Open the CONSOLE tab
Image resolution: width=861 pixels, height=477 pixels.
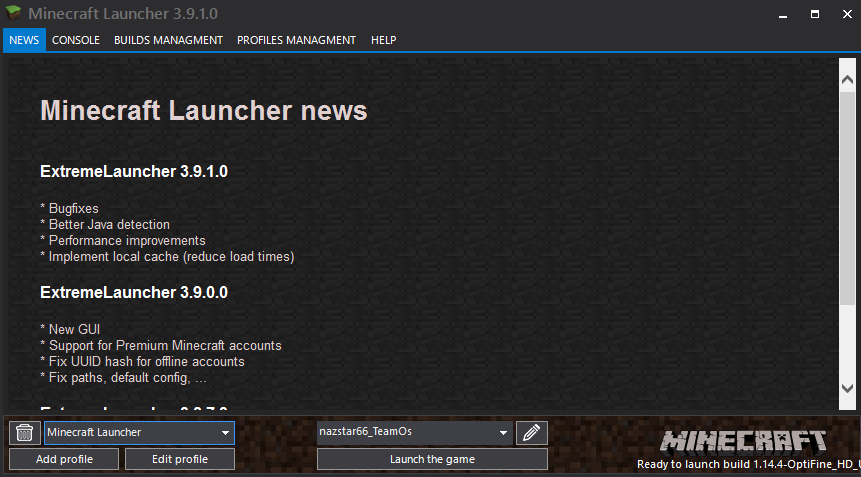click(x=76, y=40)
